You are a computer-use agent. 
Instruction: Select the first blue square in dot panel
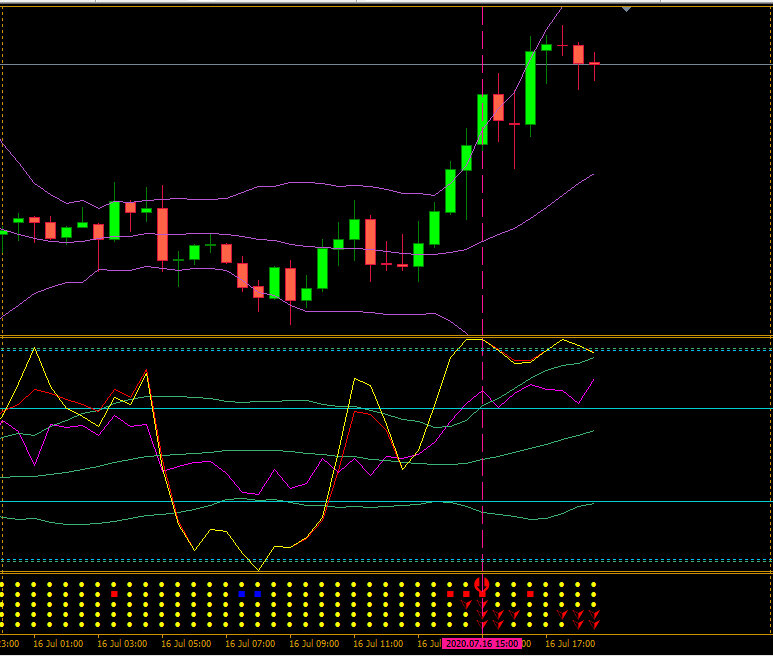242,594
